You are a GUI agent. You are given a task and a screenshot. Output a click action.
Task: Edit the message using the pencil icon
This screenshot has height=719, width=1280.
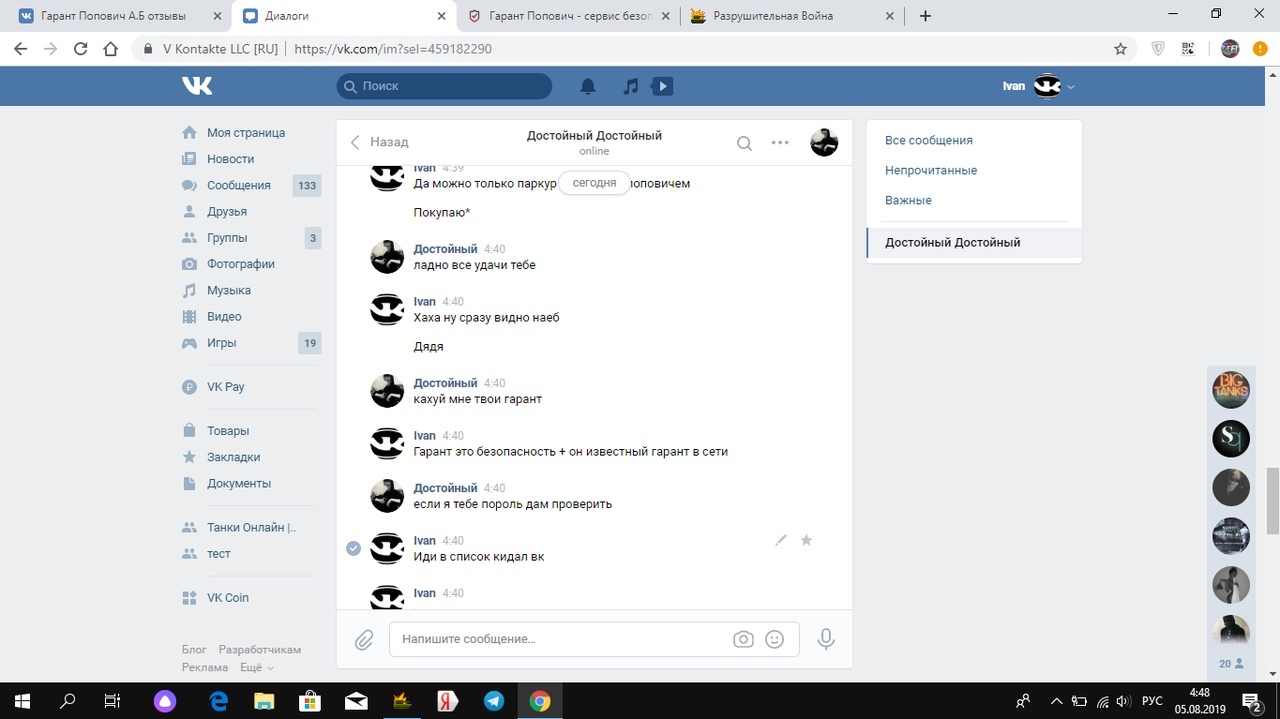coord(781,540)
